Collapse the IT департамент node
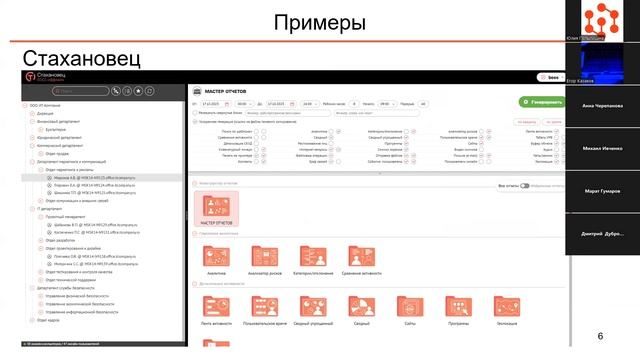Screen dimensions: 640x360 coord(32,209)
